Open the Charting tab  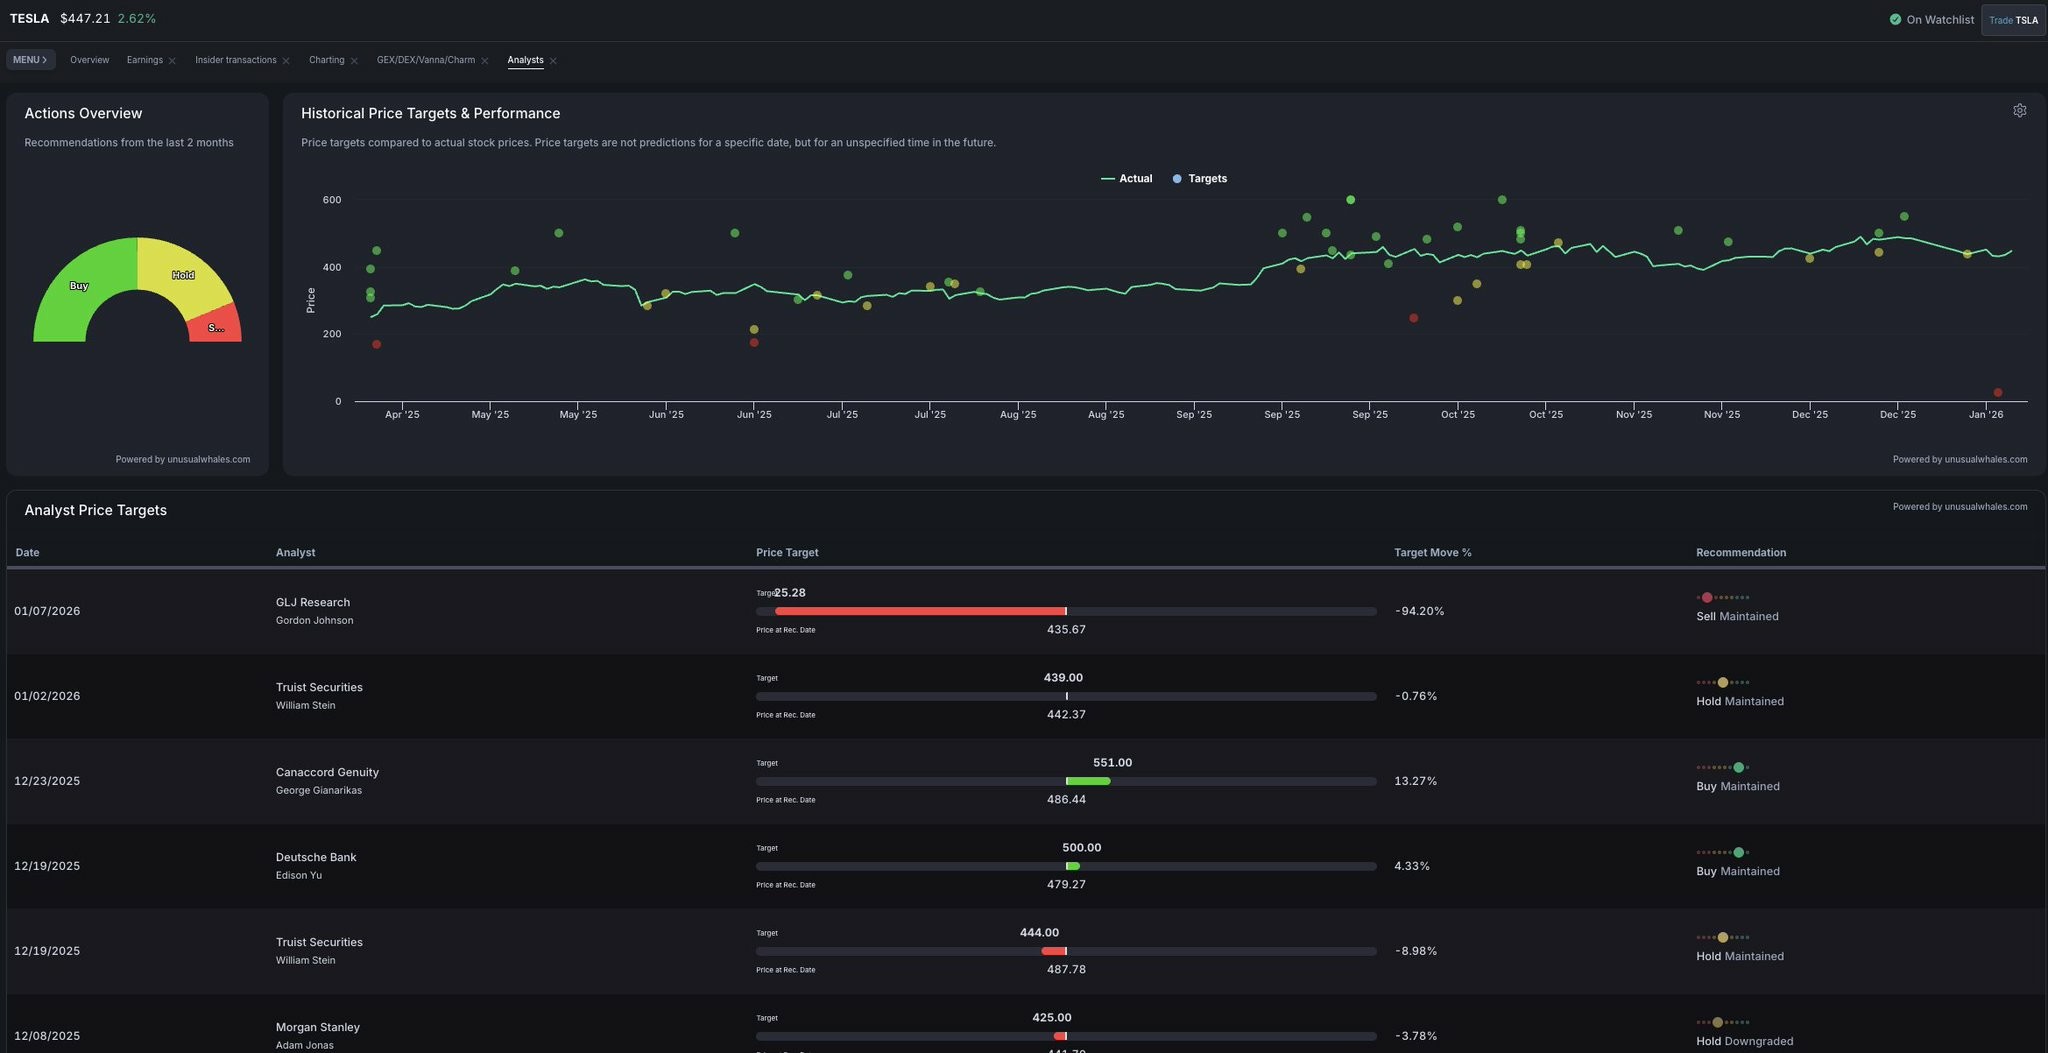[326, 60]
